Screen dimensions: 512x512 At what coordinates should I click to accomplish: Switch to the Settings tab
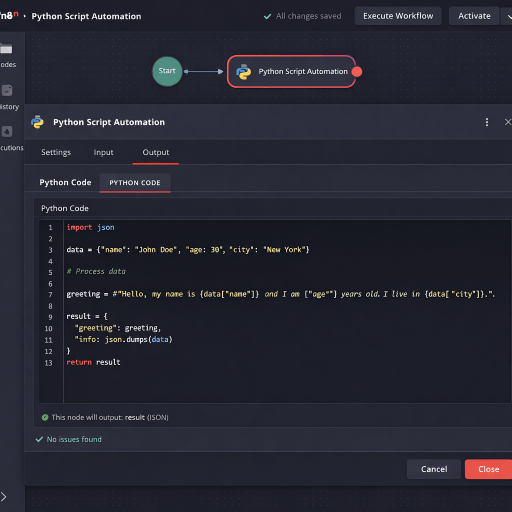tap(56, 152)
